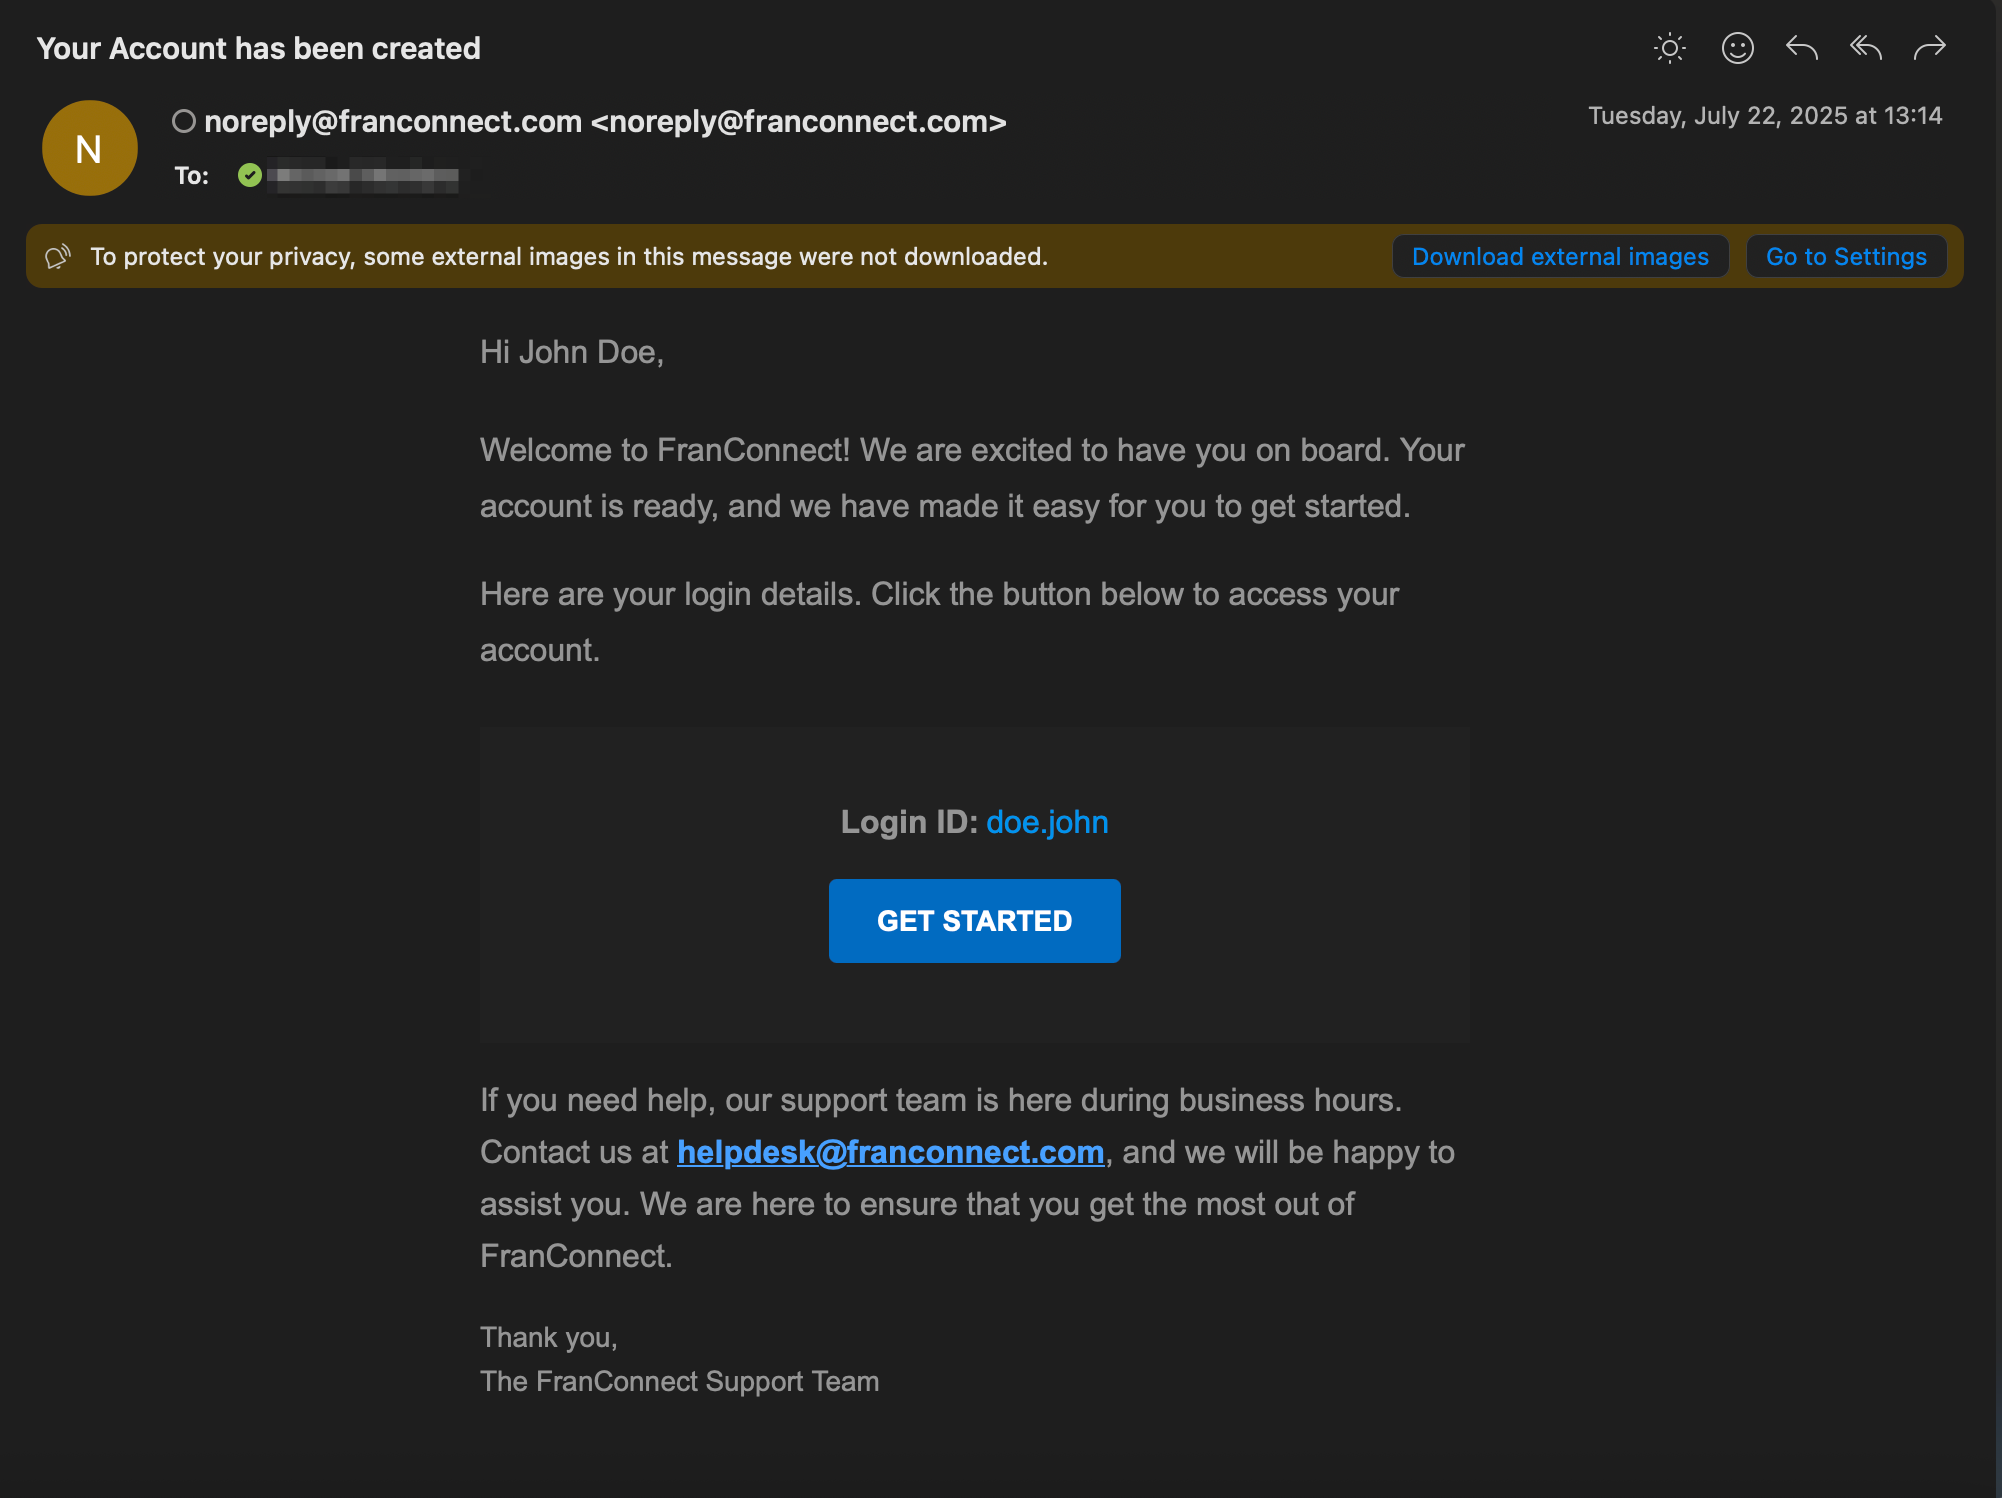2002x1498 pixels.
Task: Open the sender avatar with letter N
Action: (89, 148)
